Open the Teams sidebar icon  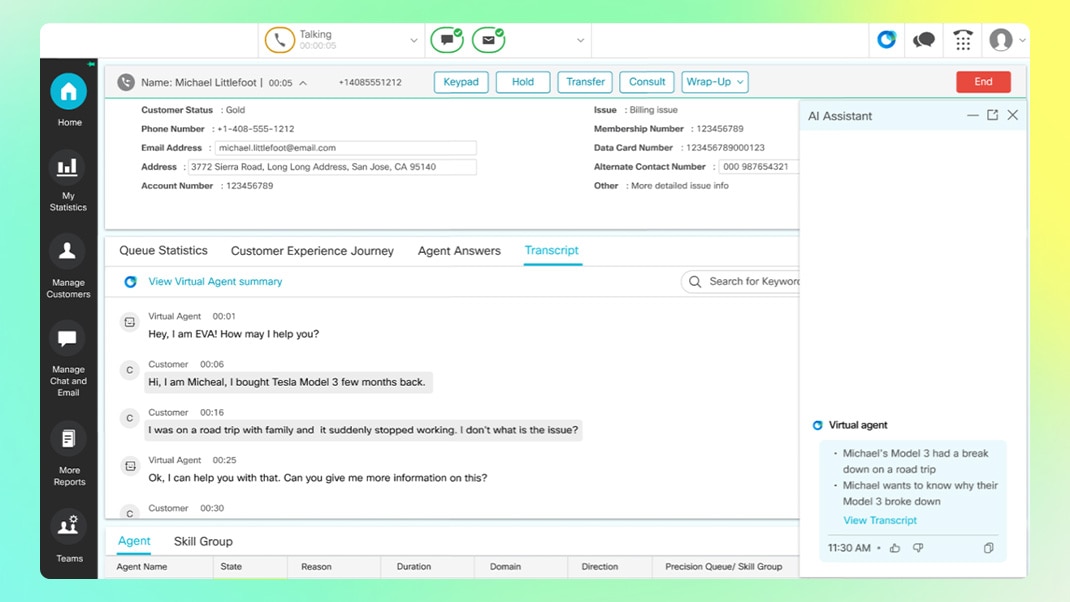(68, 526)
